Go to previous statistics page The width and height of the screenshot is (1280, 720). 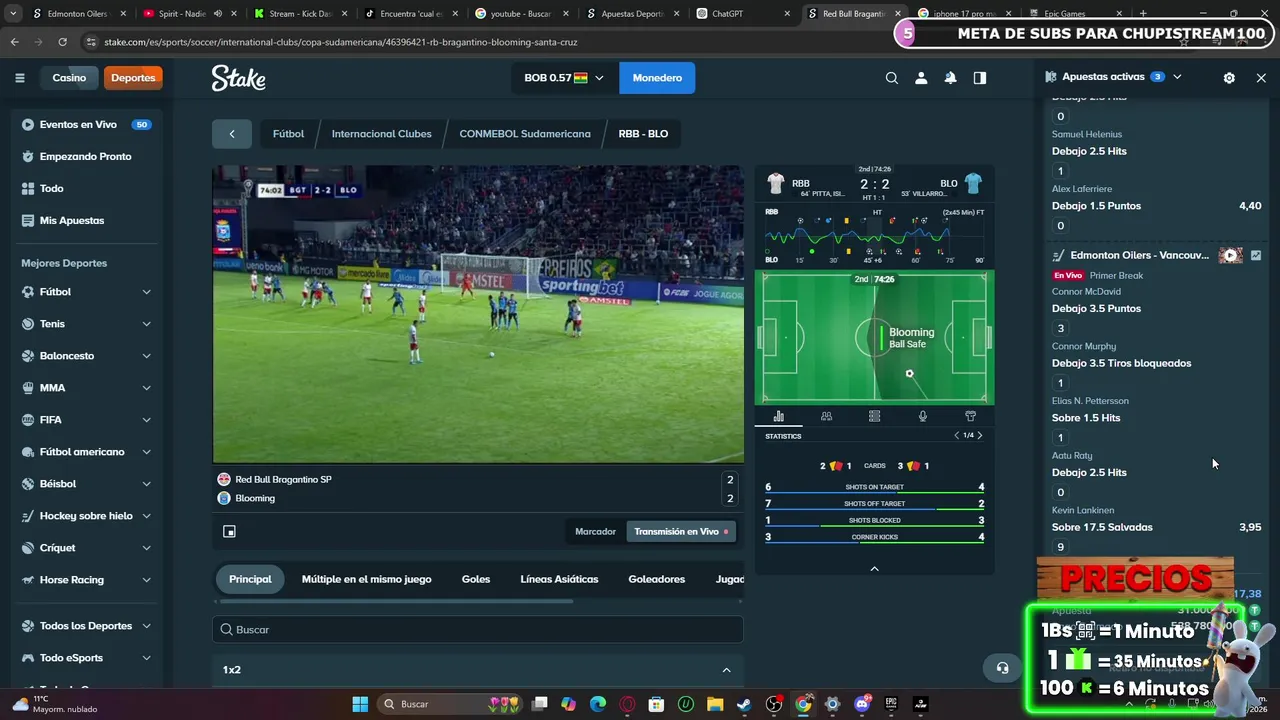pos(956,436)
